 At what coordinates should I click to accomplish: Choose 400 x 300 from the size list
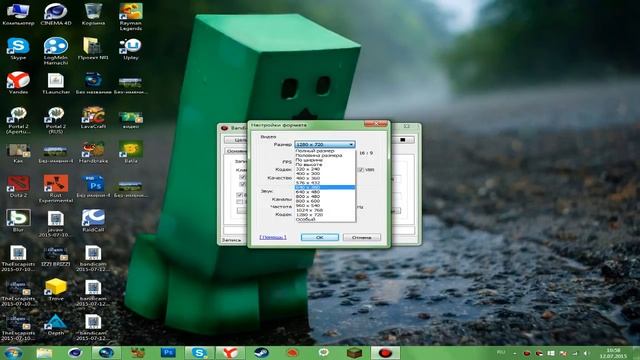point(325,173)
